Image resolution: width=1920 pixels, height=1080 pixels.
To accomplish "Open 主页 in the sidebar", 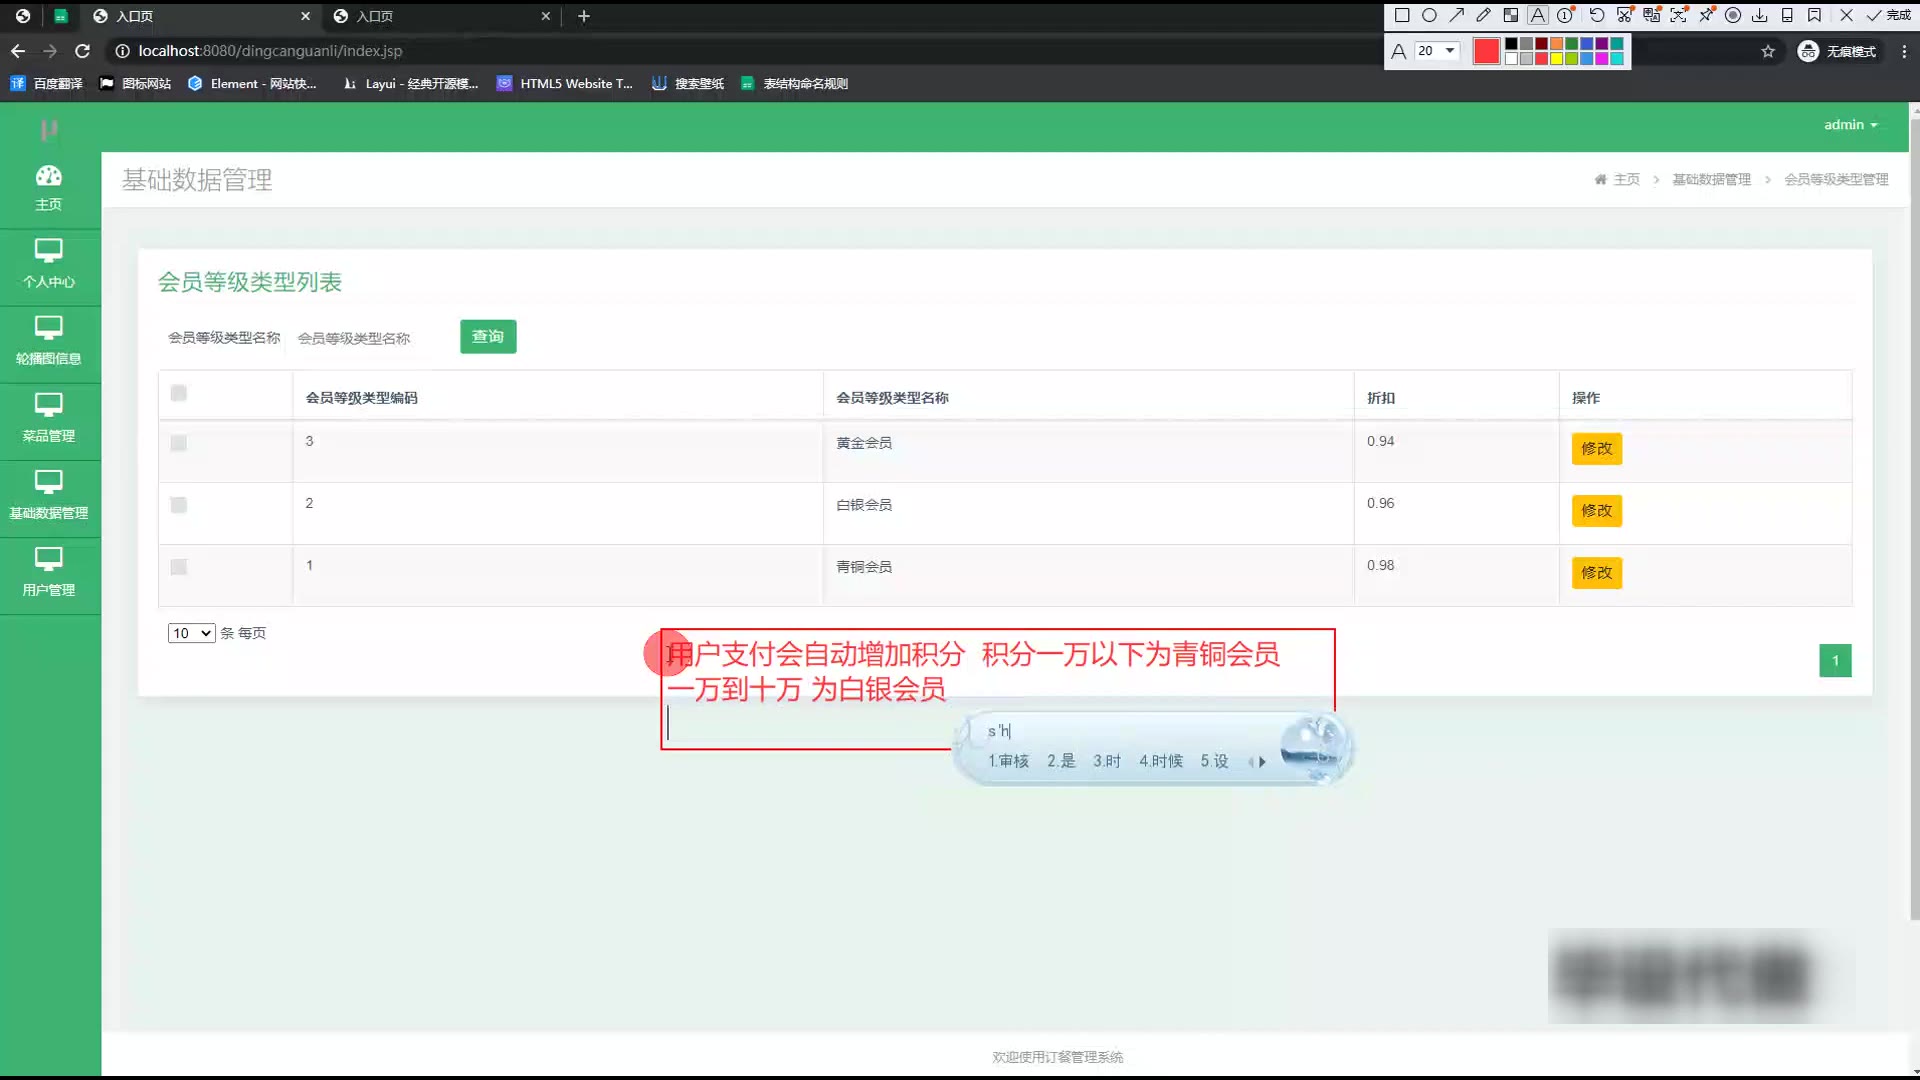I will point(49,188).
